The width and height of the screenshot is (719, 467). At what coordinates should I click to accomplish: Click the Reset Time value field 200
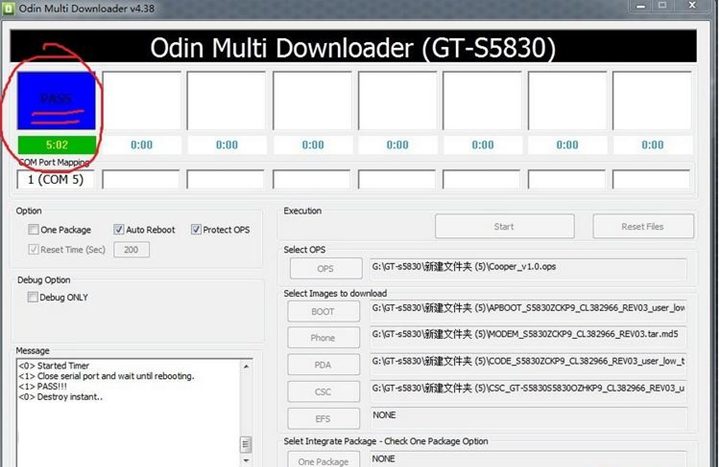pos(132,250)
